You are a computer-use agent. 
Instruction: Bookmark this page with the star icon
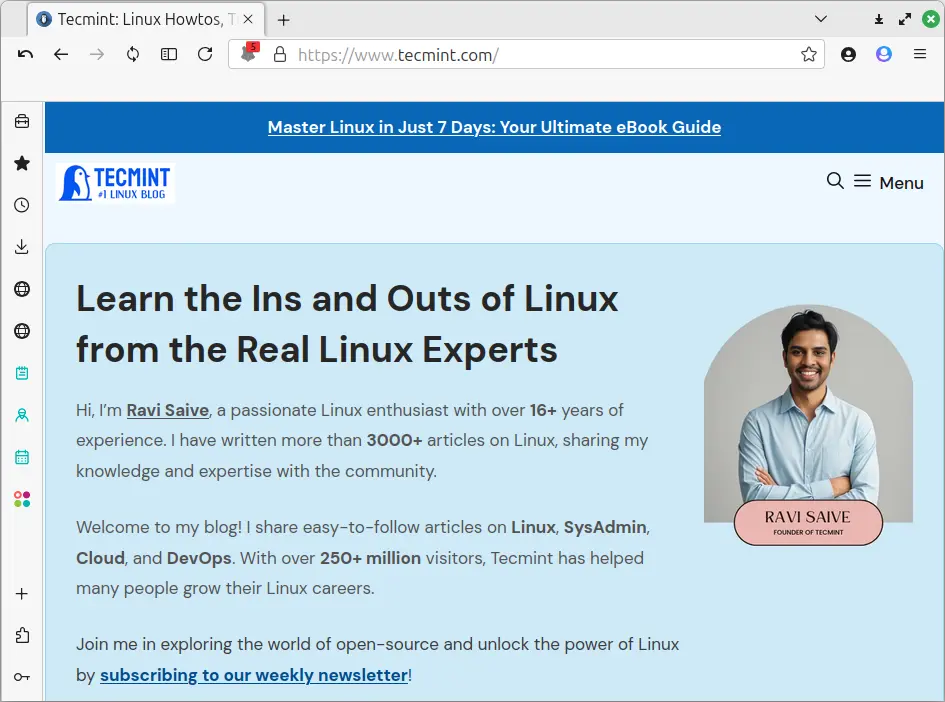(809, 55)
